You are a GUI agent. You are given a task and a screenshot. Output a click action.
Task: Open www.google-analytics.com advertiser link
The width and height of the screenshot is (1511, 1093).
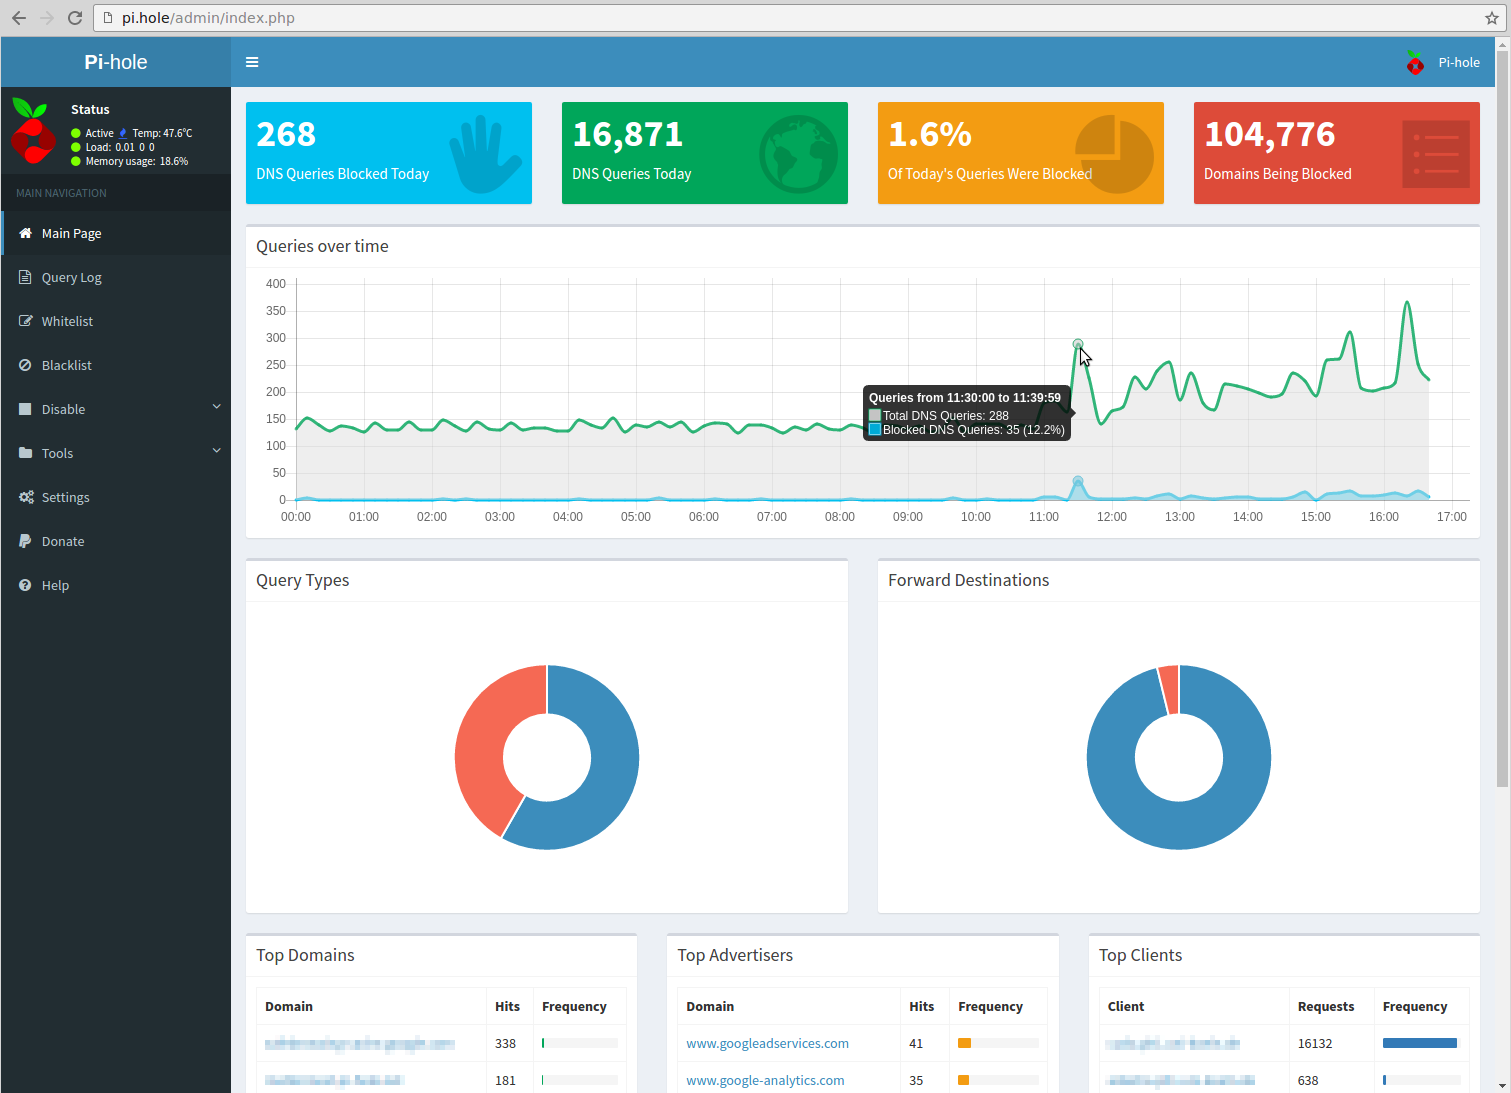point(765,1080)
